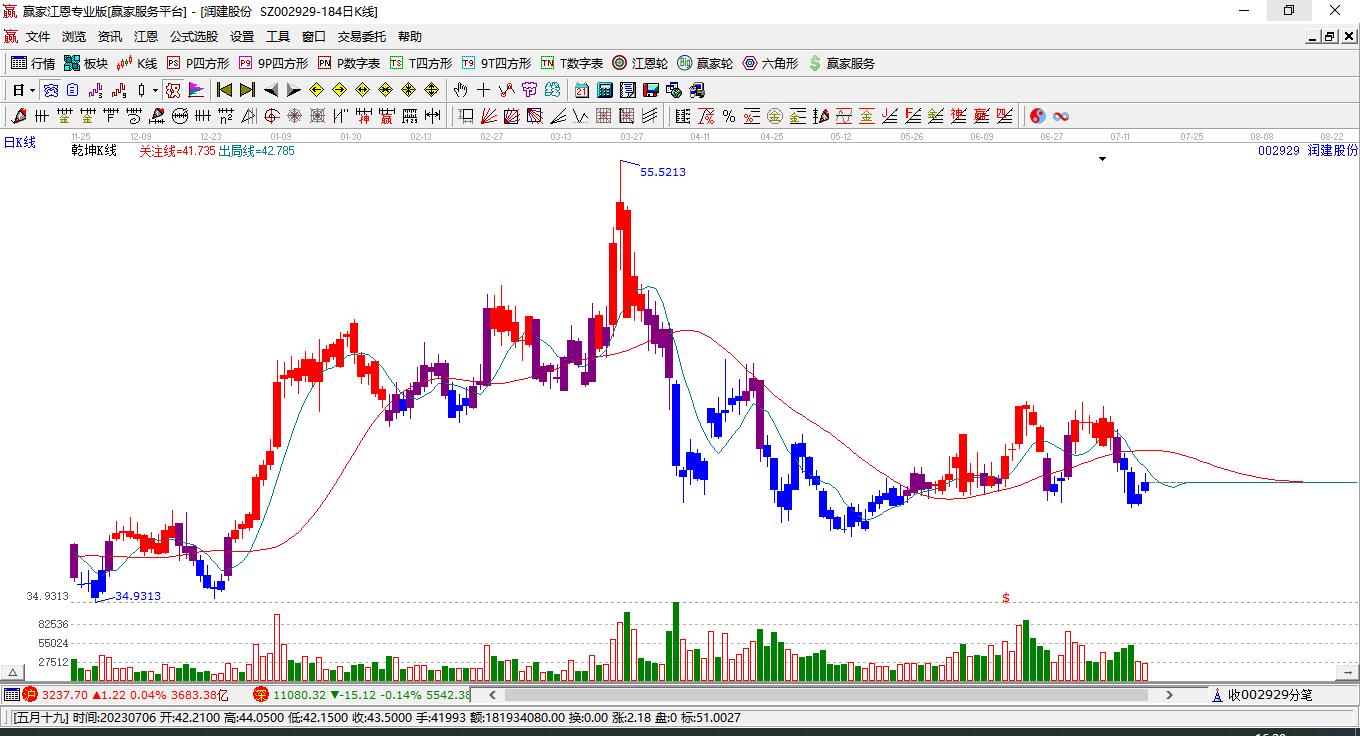Viewport: 1360px width, 736px height.
Task: Select the percent % drawing tool
Action: (729, 116)
